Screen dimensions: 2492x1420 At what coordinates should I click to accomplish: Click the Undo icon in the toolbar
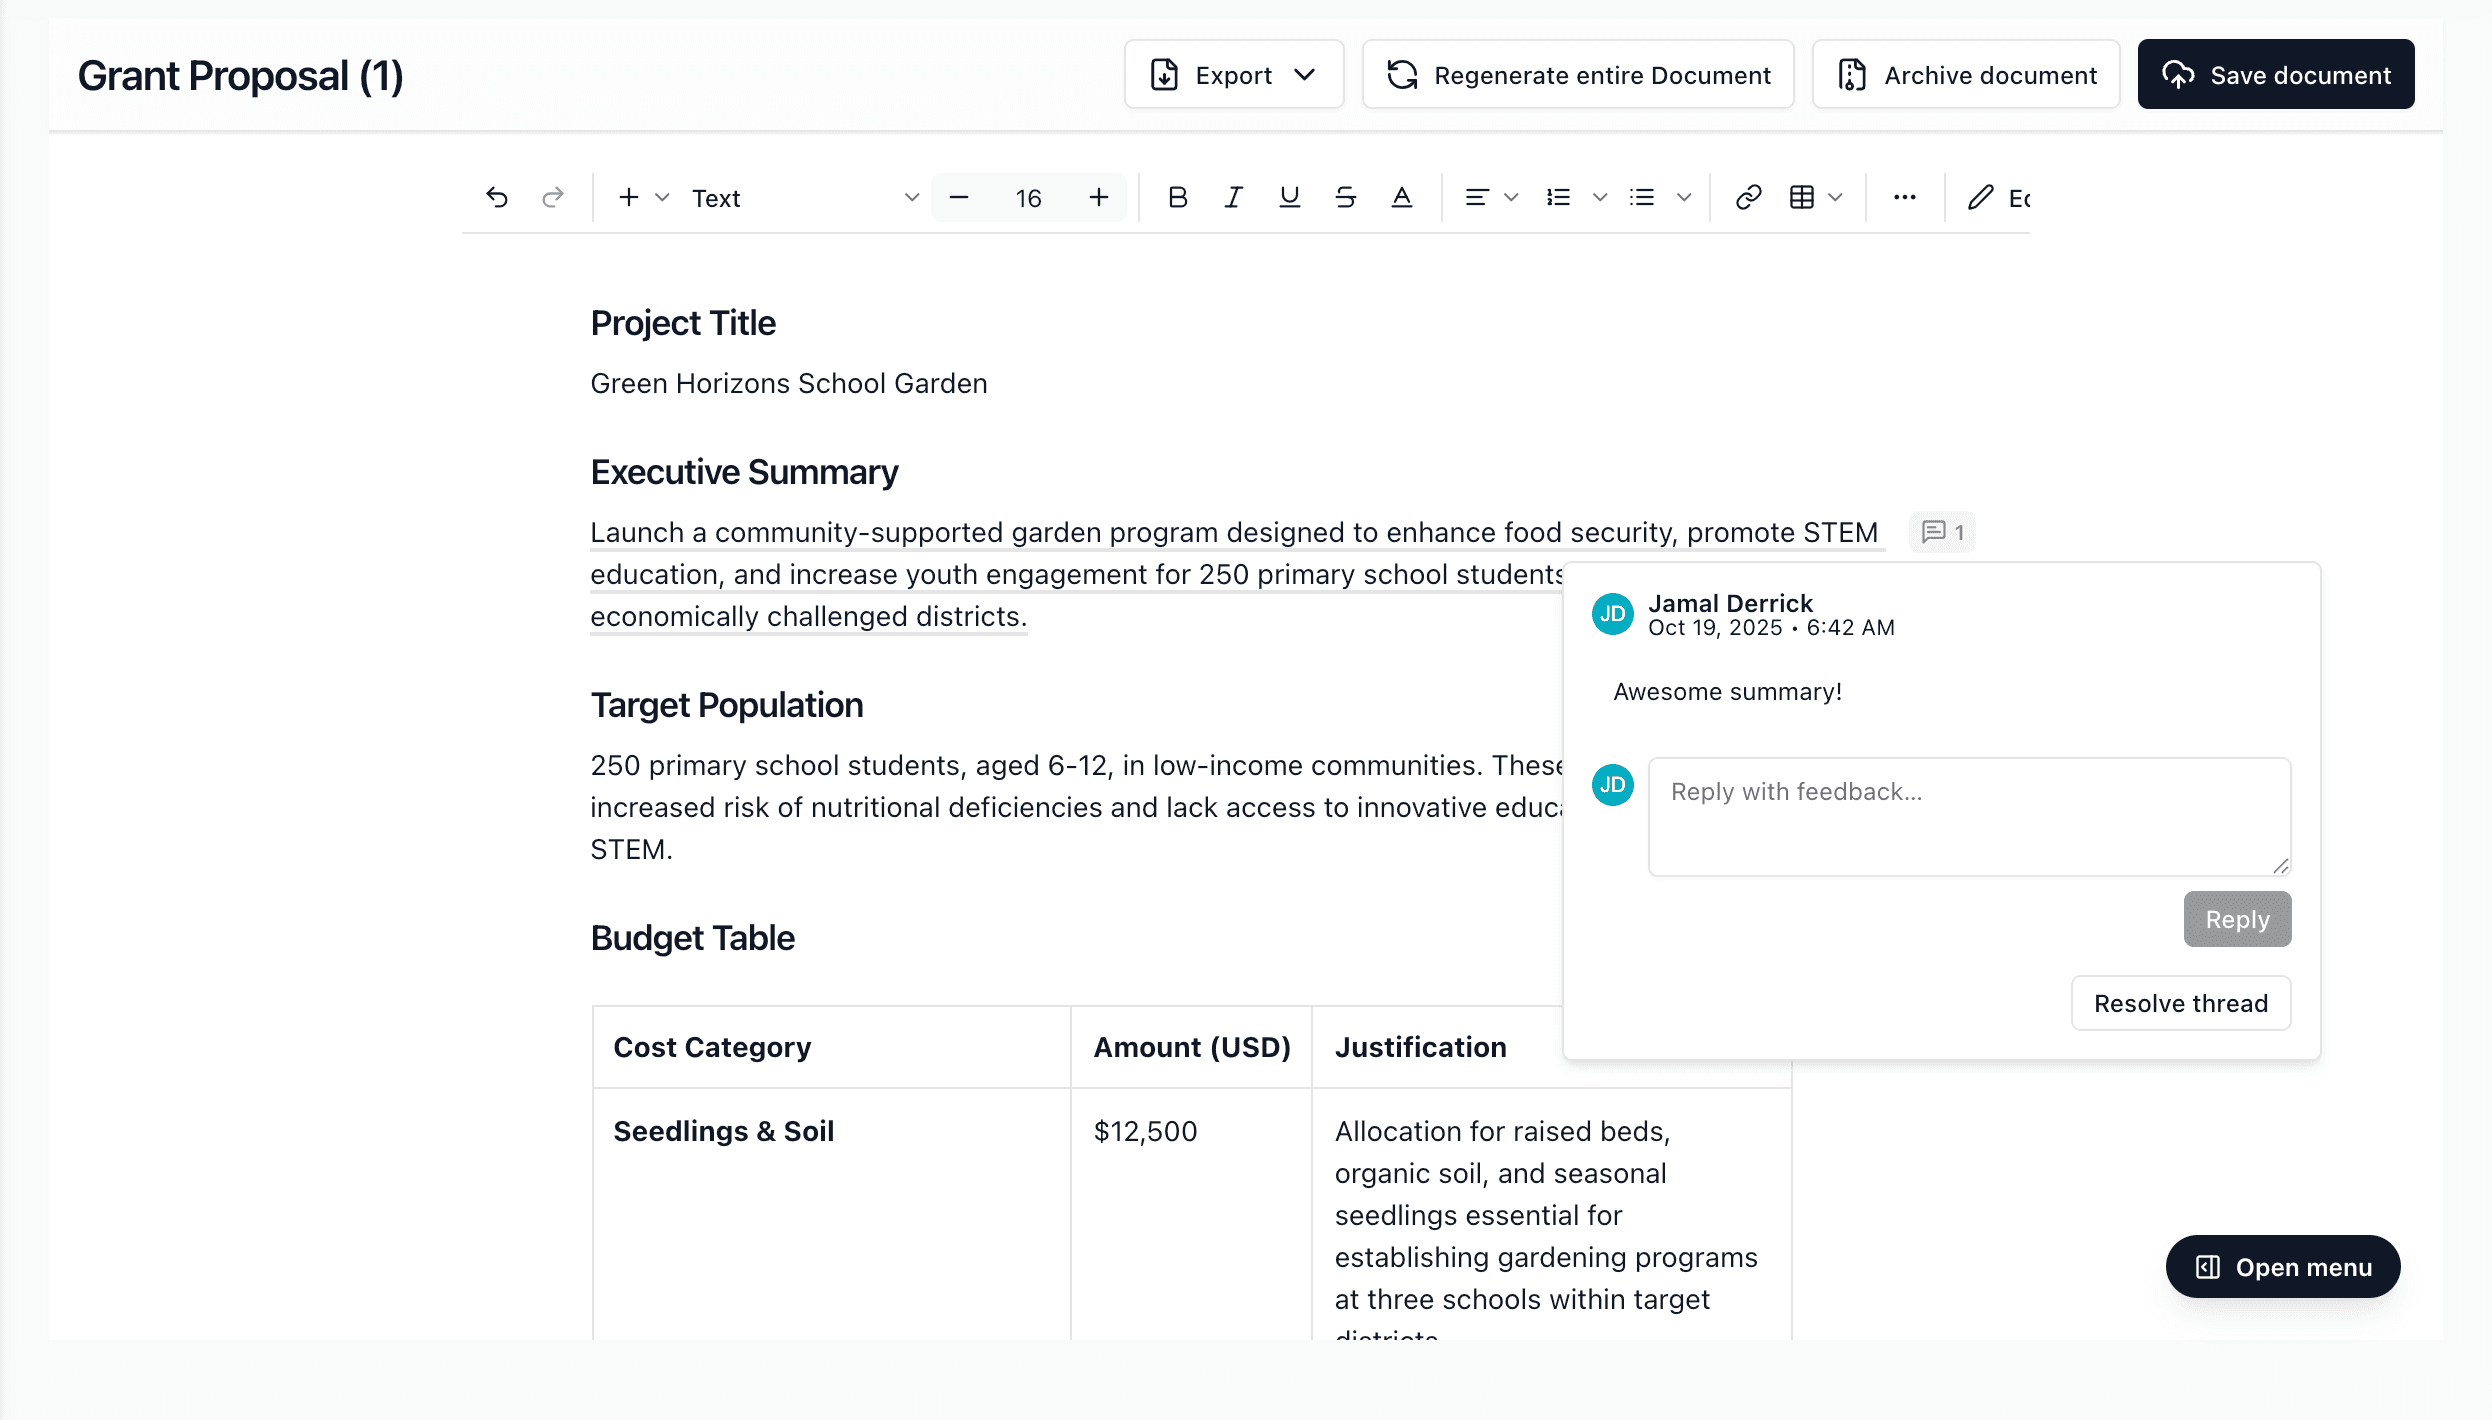(x=497, y=197)
